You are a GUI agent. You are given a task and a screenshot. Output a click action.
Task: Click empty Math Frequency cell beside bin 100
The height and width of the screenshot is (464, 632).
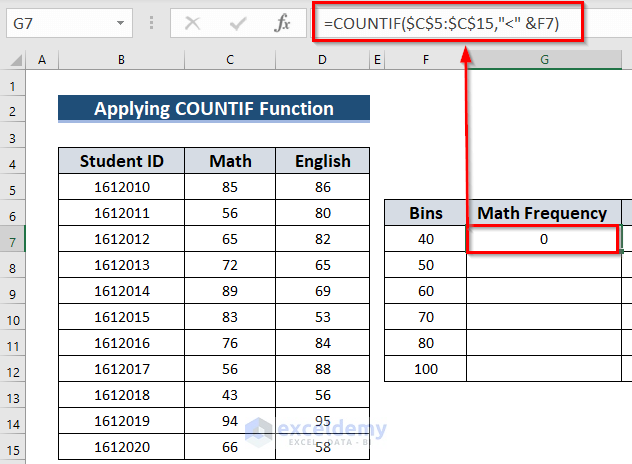tap(544, 369)
